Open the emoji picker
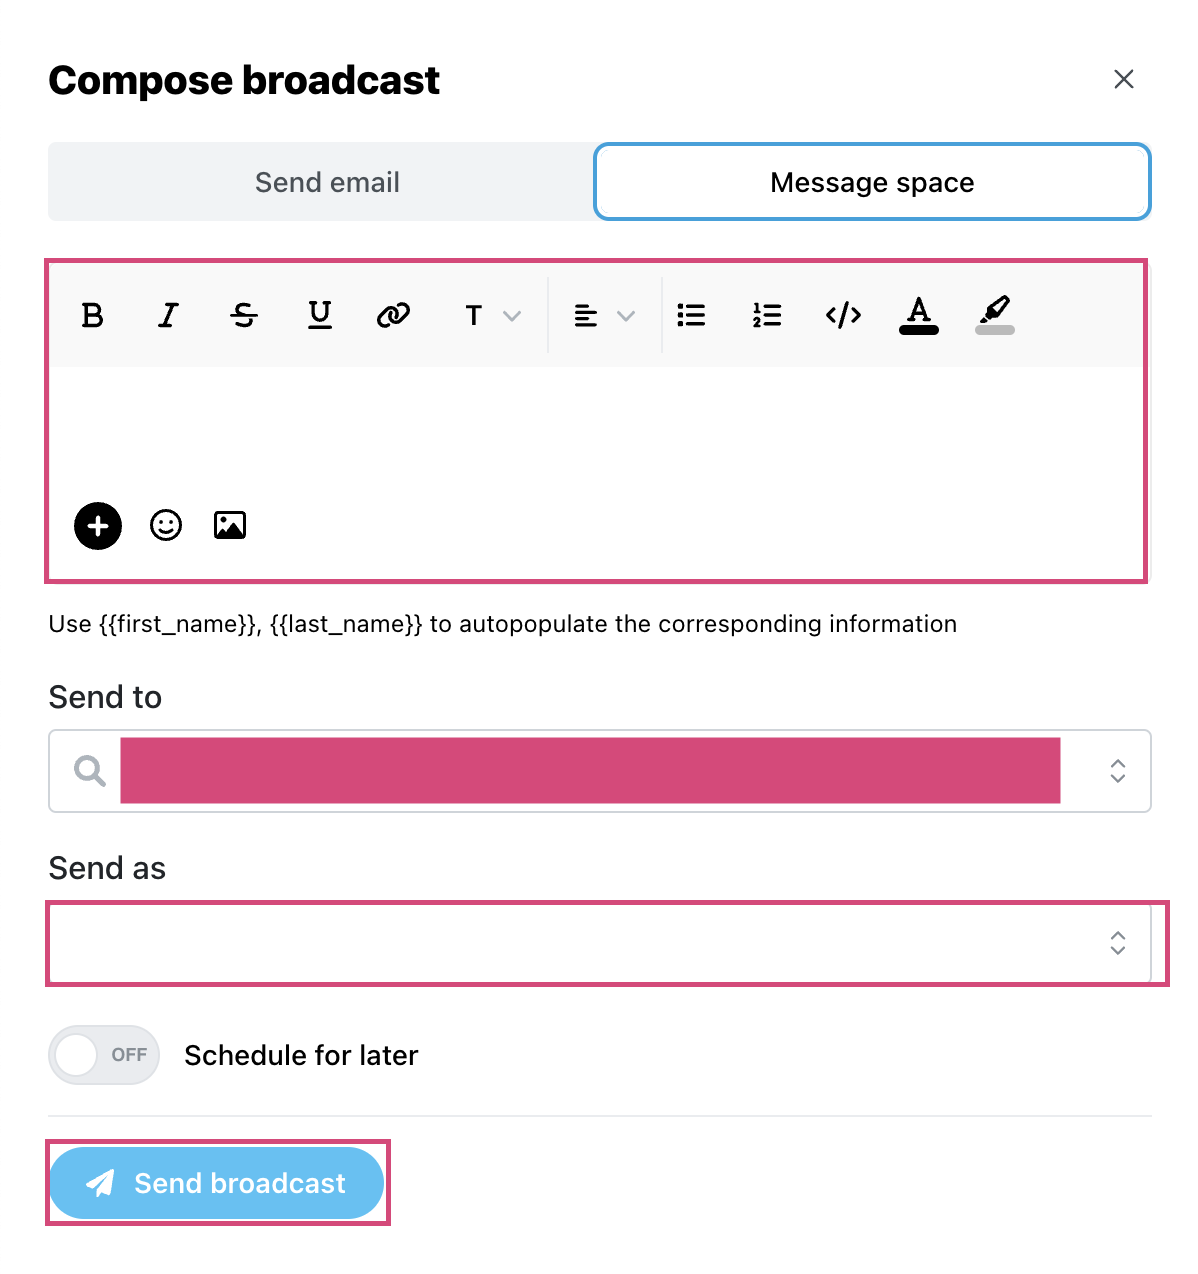 coord(166,525)
